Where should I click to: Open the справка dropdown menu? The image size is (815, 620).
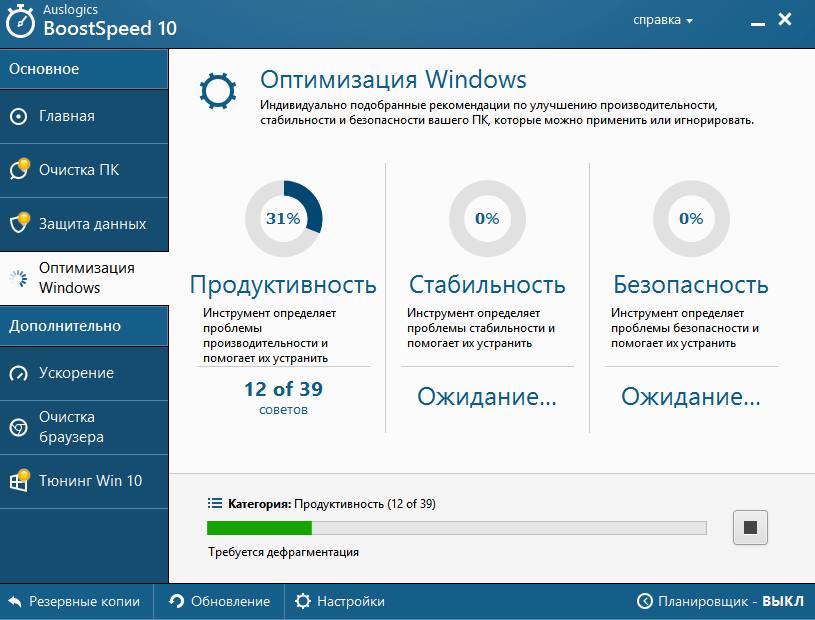point(663,20)
